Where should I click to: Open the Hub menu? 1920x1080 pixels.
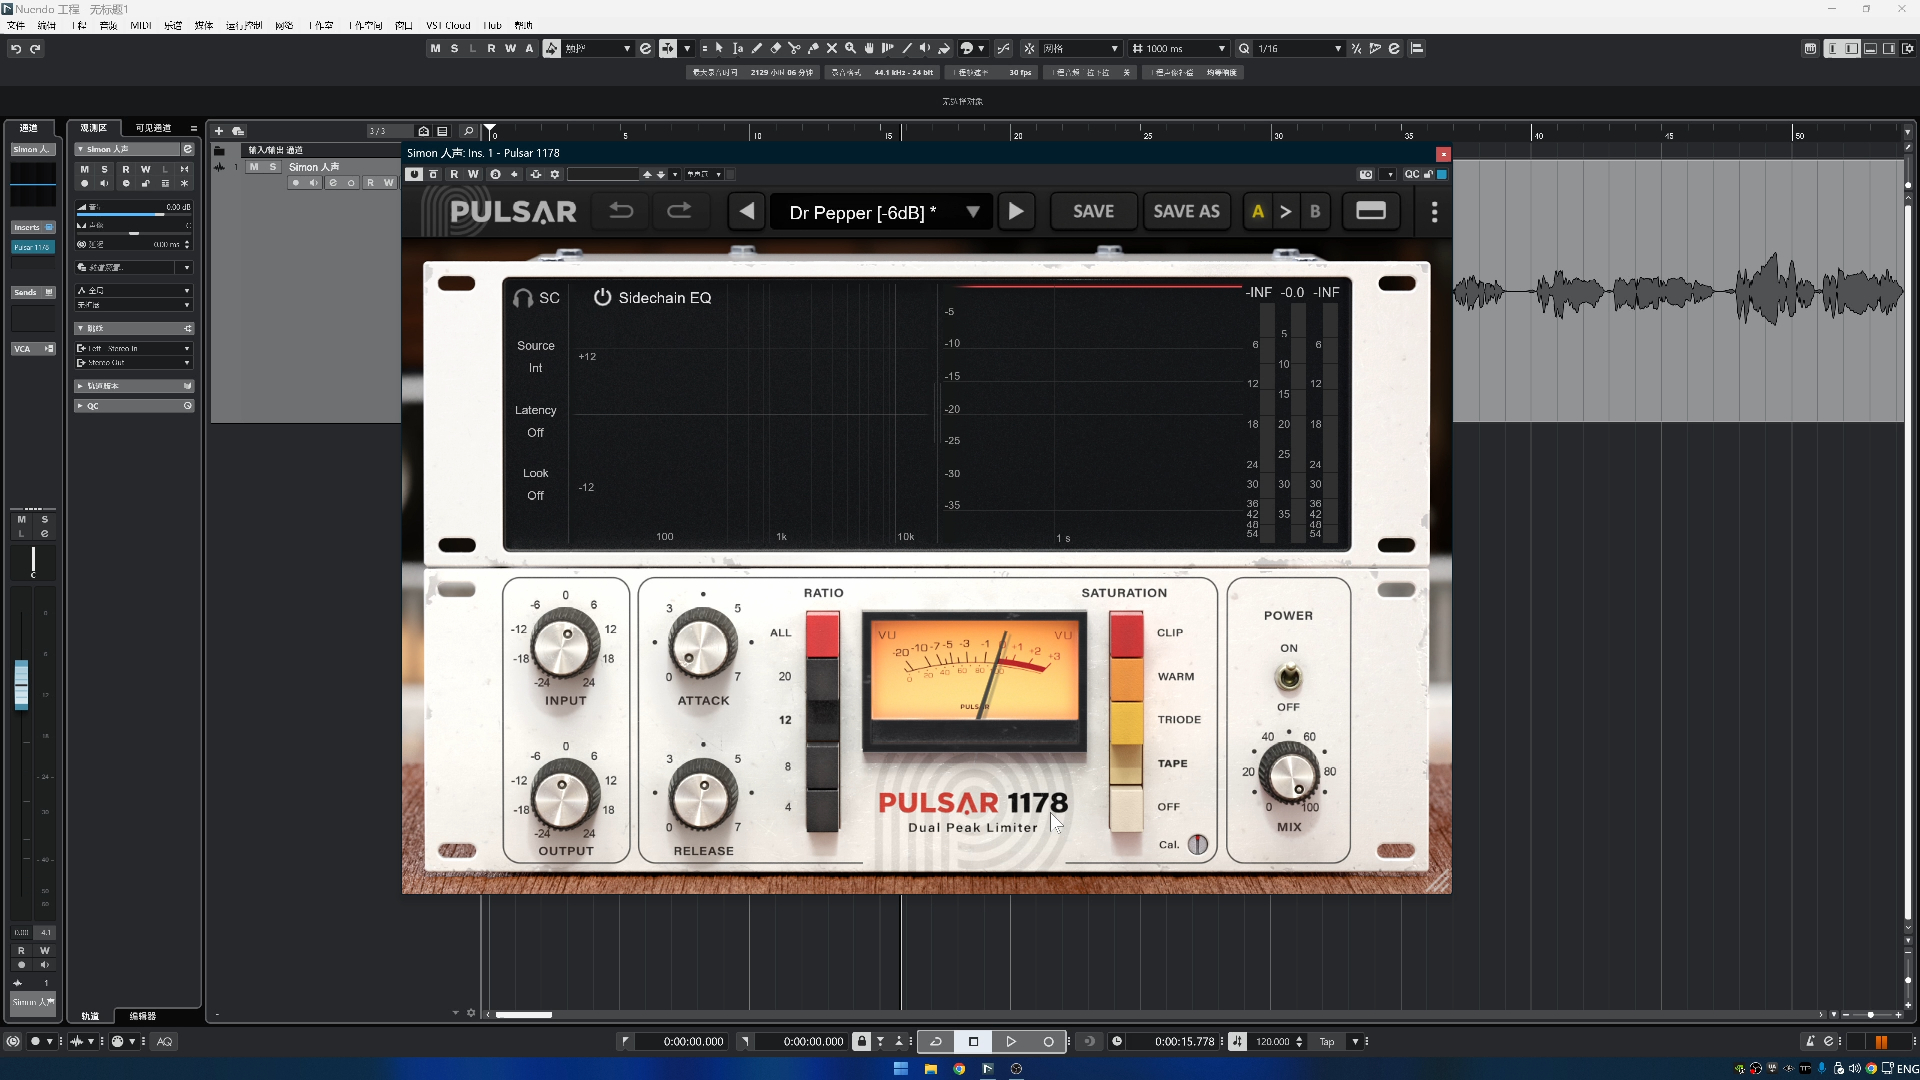(492, 25)
